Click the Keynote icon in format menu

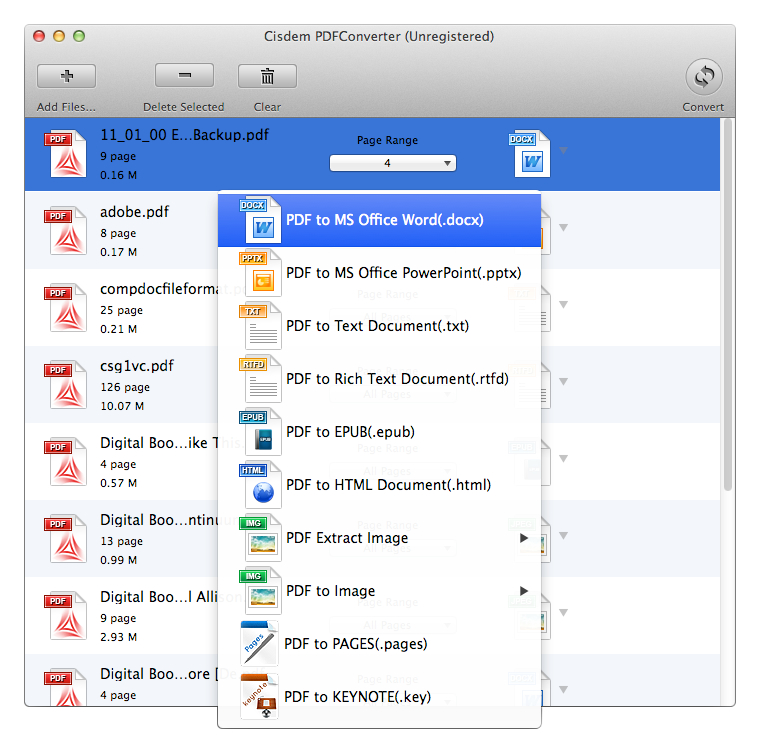coord(259,697)
